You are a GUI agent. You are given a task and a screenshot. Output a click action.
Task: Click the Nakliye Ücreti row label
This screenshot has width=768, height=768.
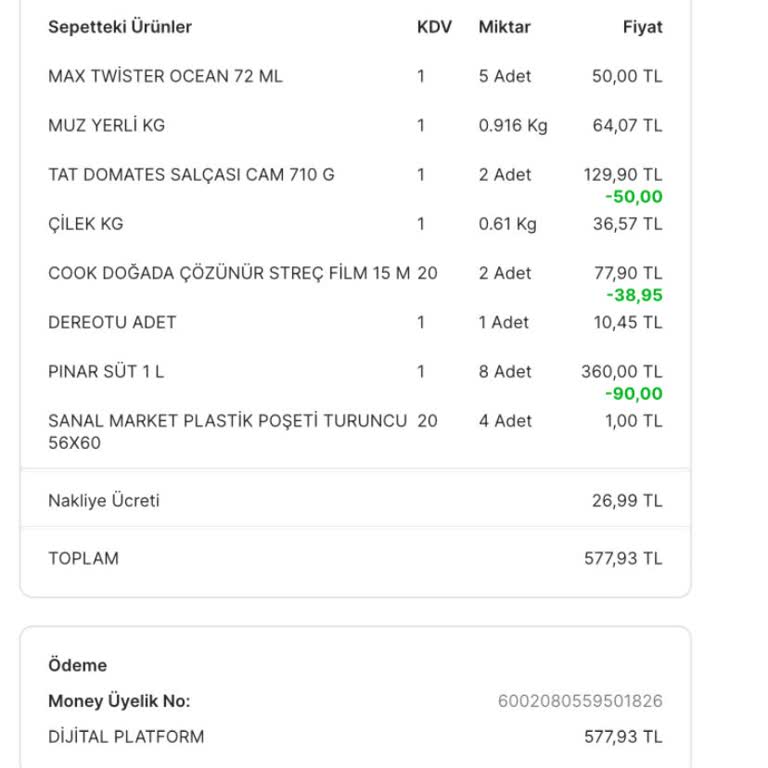point(104,500)
